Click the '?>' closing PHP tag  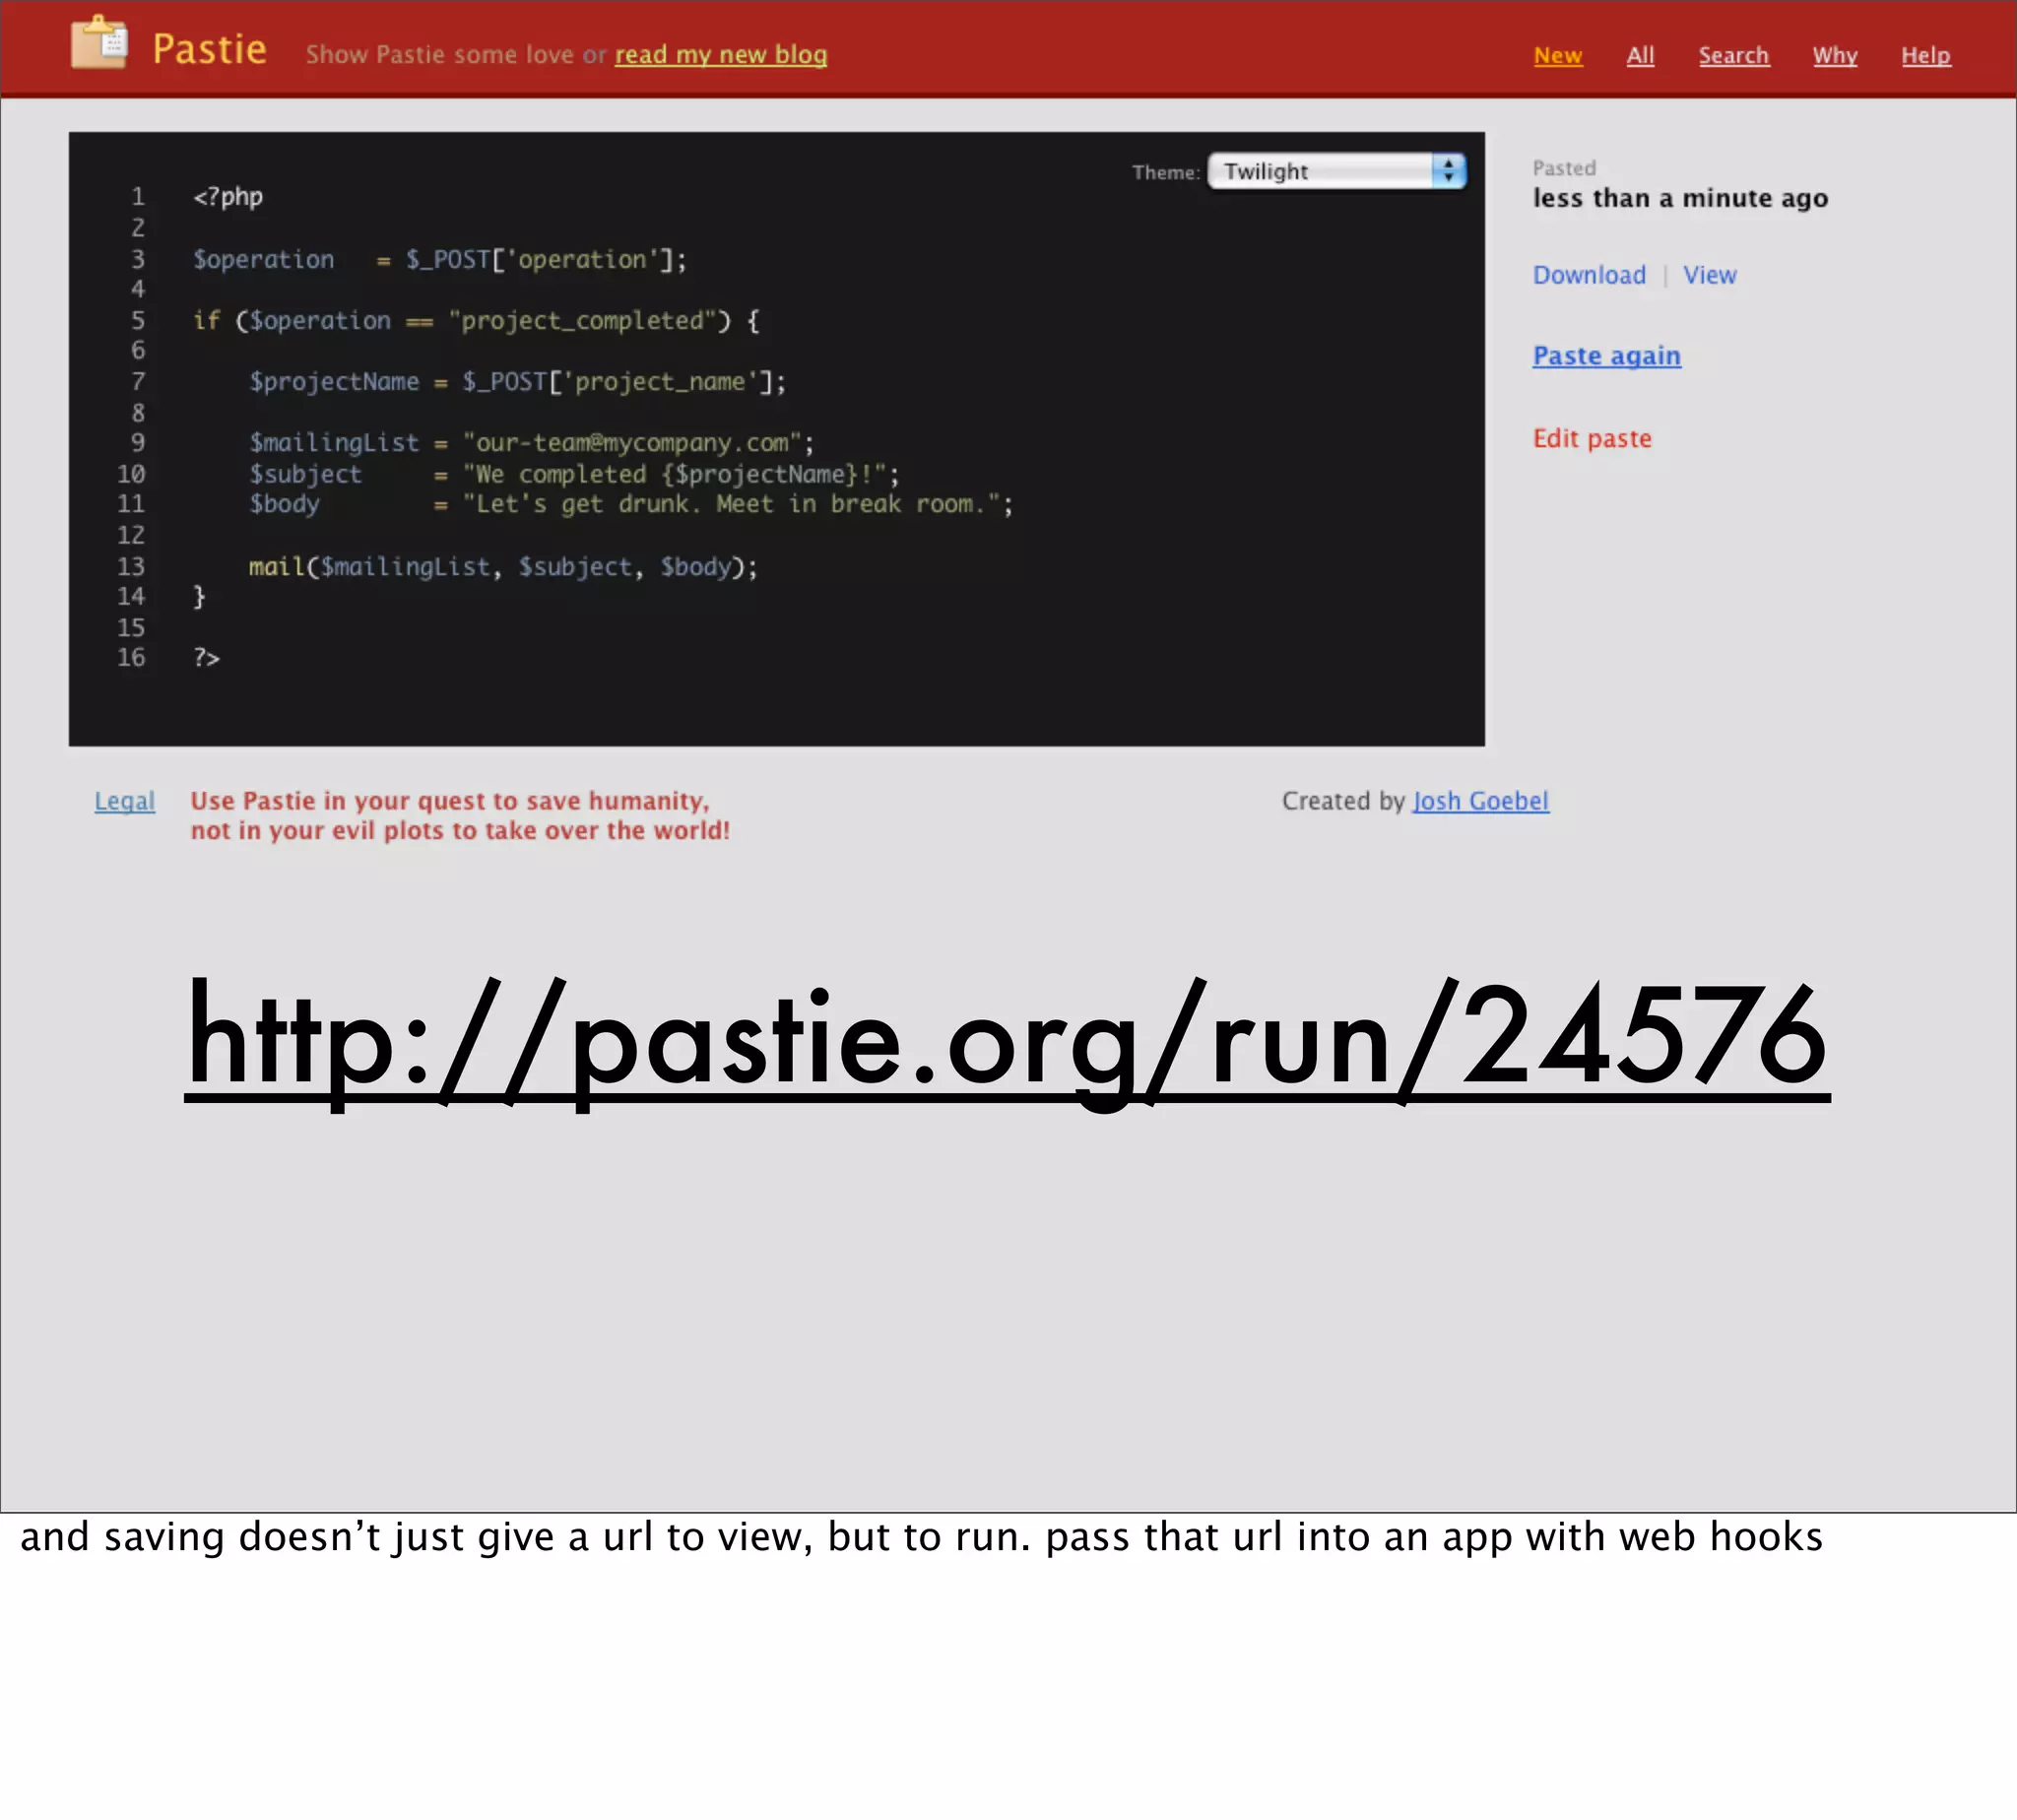(206, 658)
